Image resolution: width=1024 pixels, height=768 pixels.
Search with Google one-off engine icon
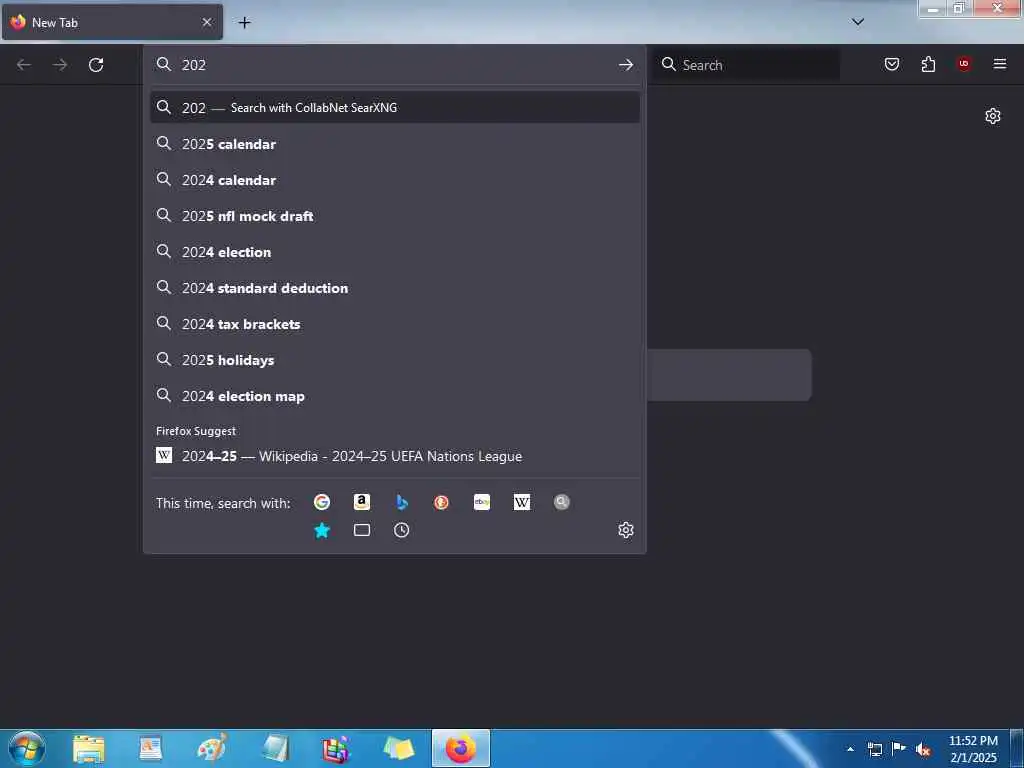click(322, 502)
